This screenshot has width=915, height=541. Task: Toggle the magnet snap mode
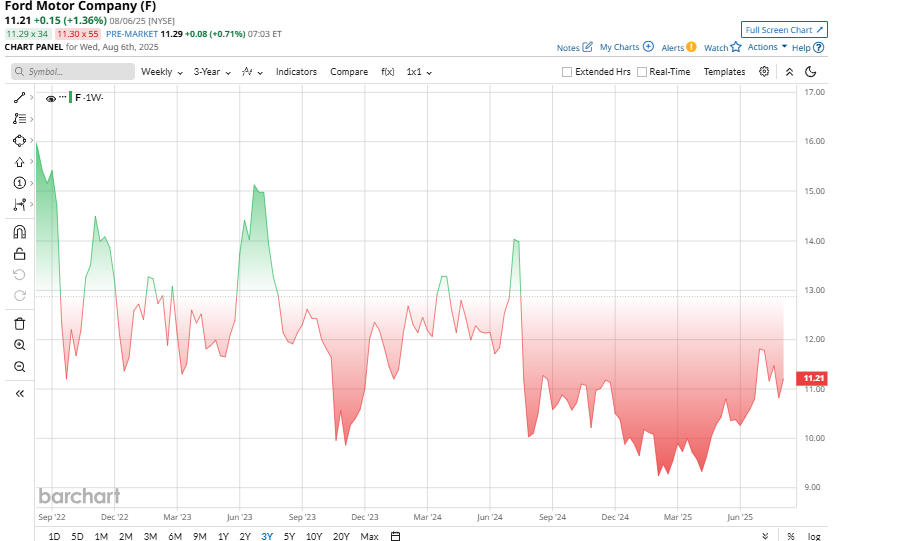[x=19, y=232]
